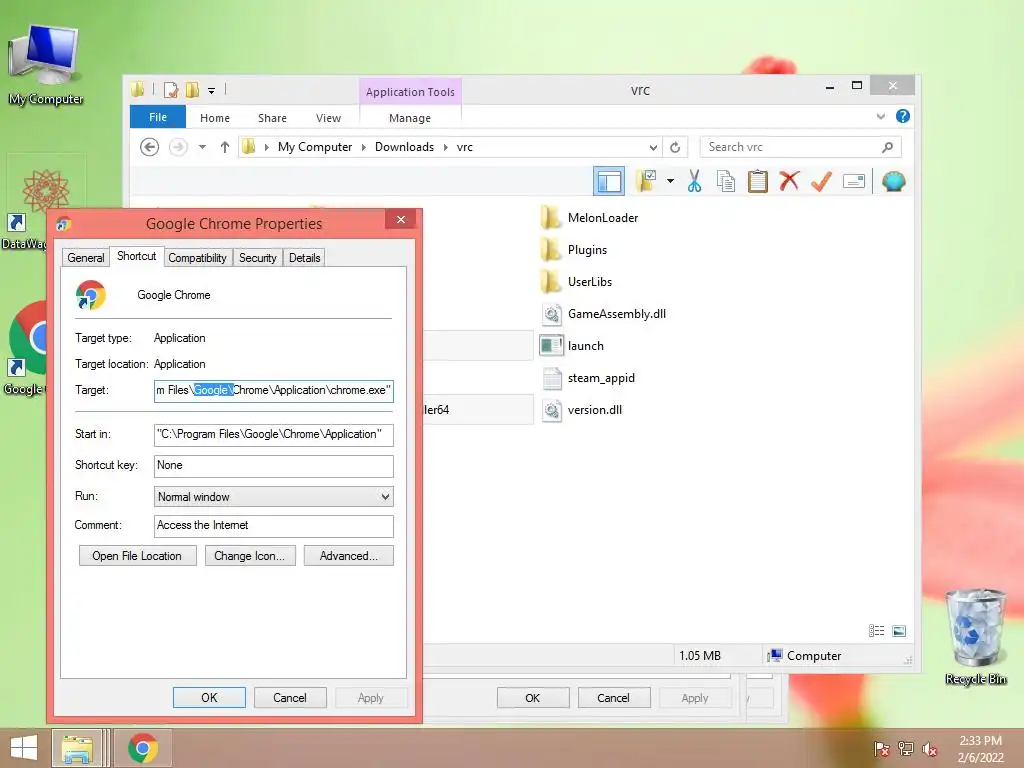
Task: Expand the ribbon chevron
Action: pos(880,116)
